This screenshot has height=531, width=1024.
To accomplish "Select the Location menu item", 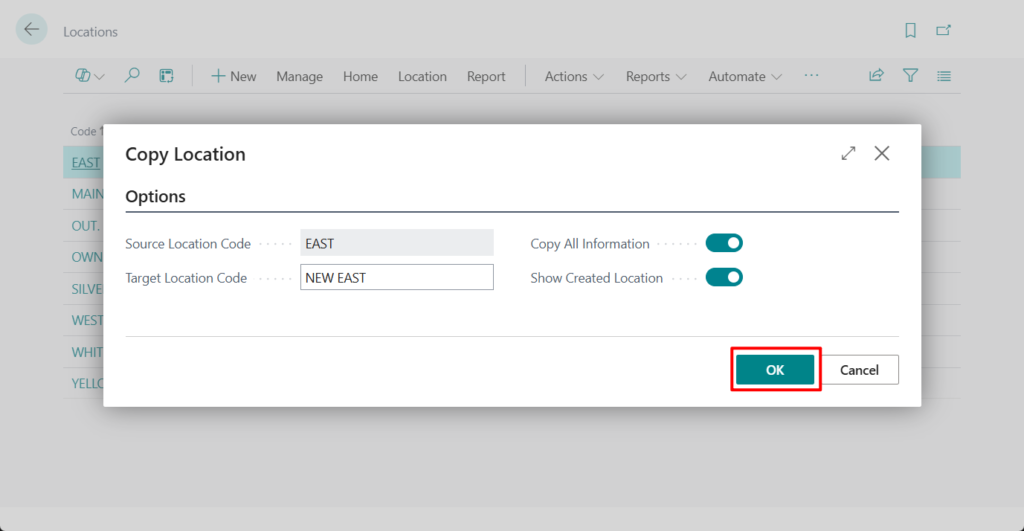I will pyautogui.click(x=422, y=76).
